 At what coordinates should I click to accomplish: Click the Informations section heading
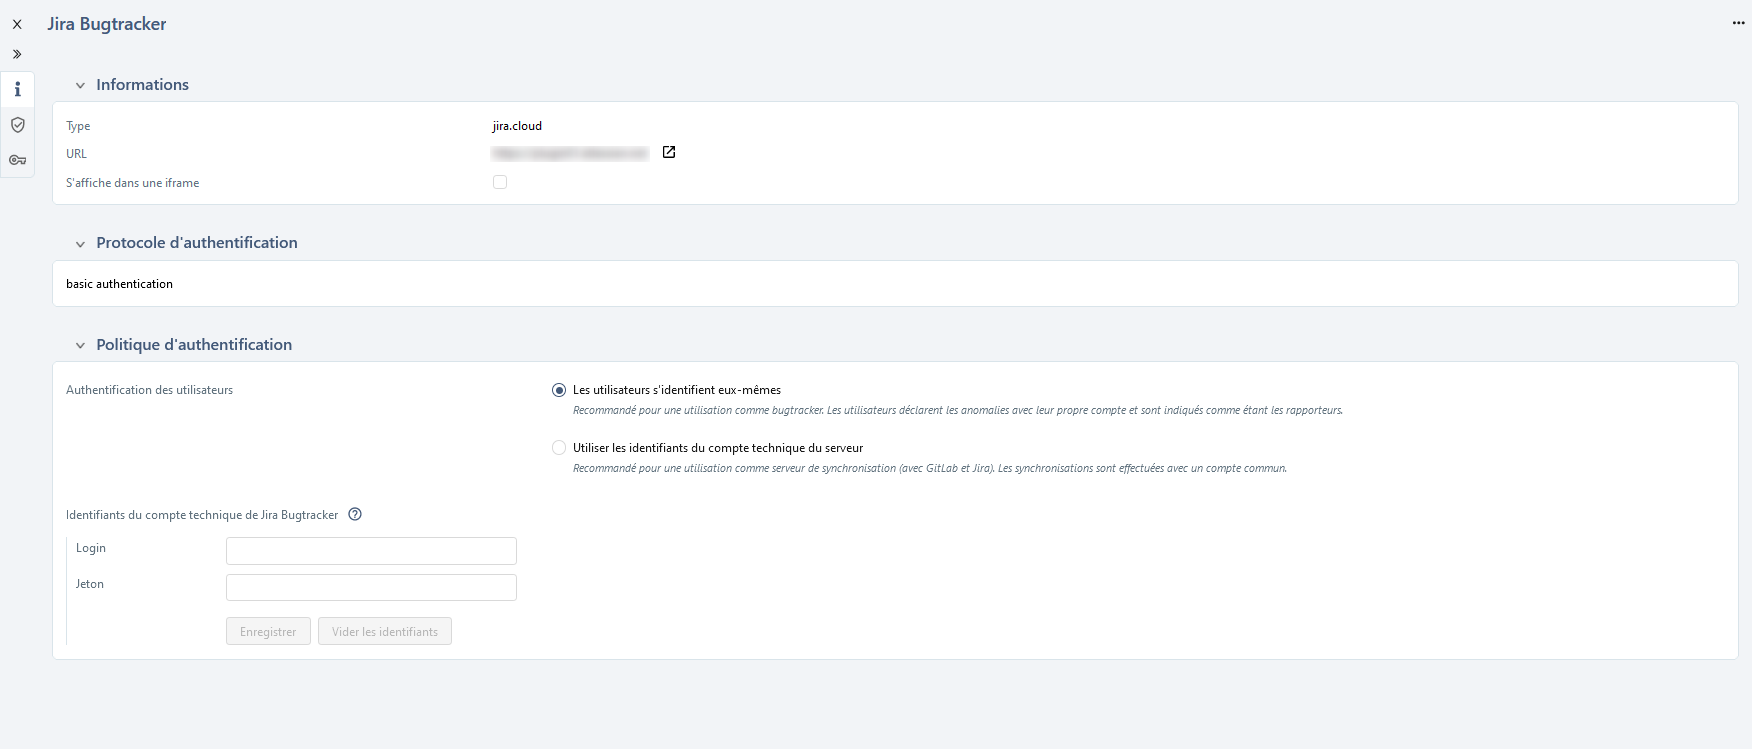(142, 85)
